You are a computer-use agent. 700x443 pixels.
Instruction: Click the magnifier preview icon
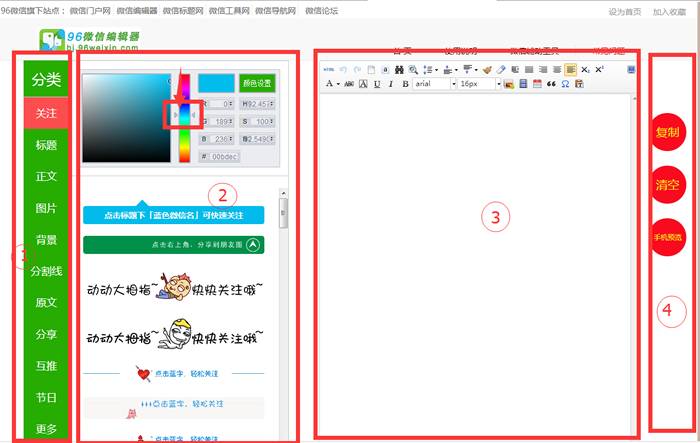point(413,70)
